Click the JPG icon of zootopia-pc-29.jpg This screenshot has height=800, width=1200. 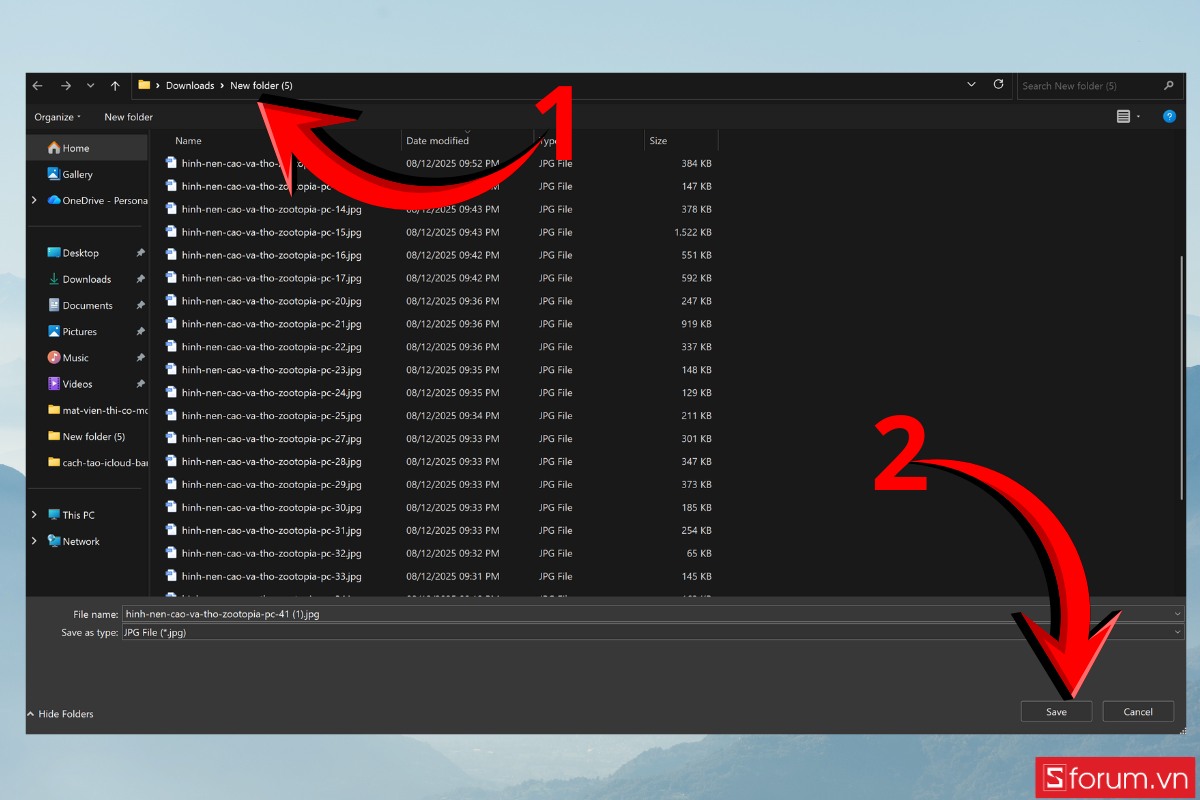coord(171,485)
